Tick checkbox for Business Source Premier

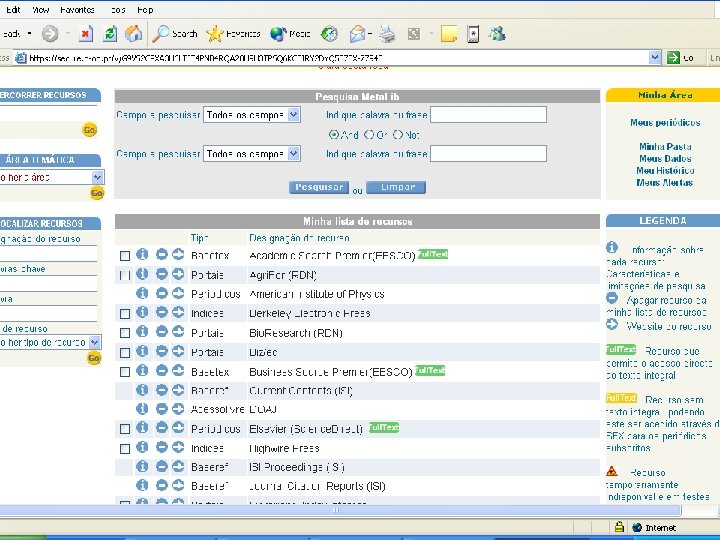point(125,372)
